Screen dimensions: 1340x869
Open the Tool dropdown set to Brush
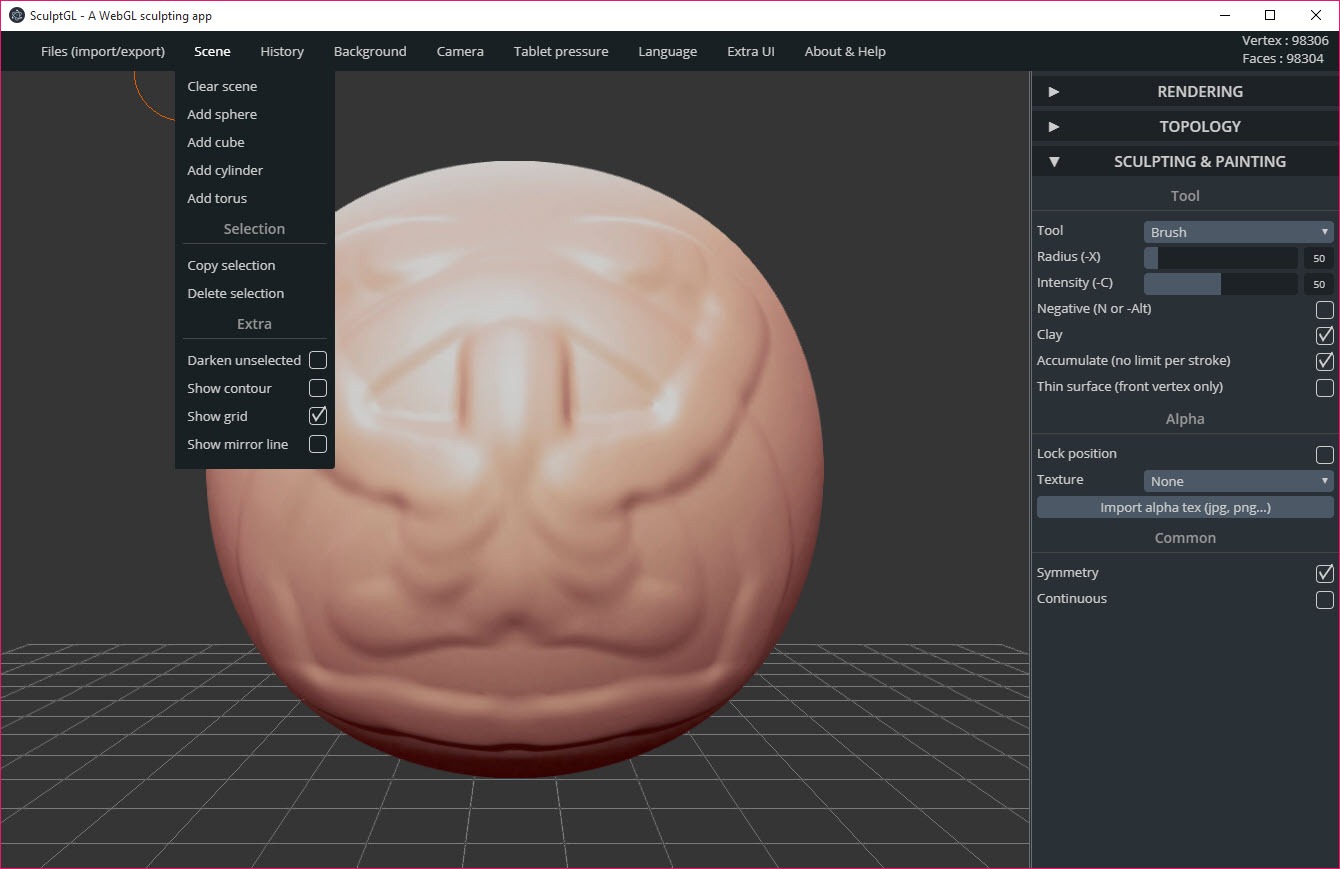[x=1238, y=232]
